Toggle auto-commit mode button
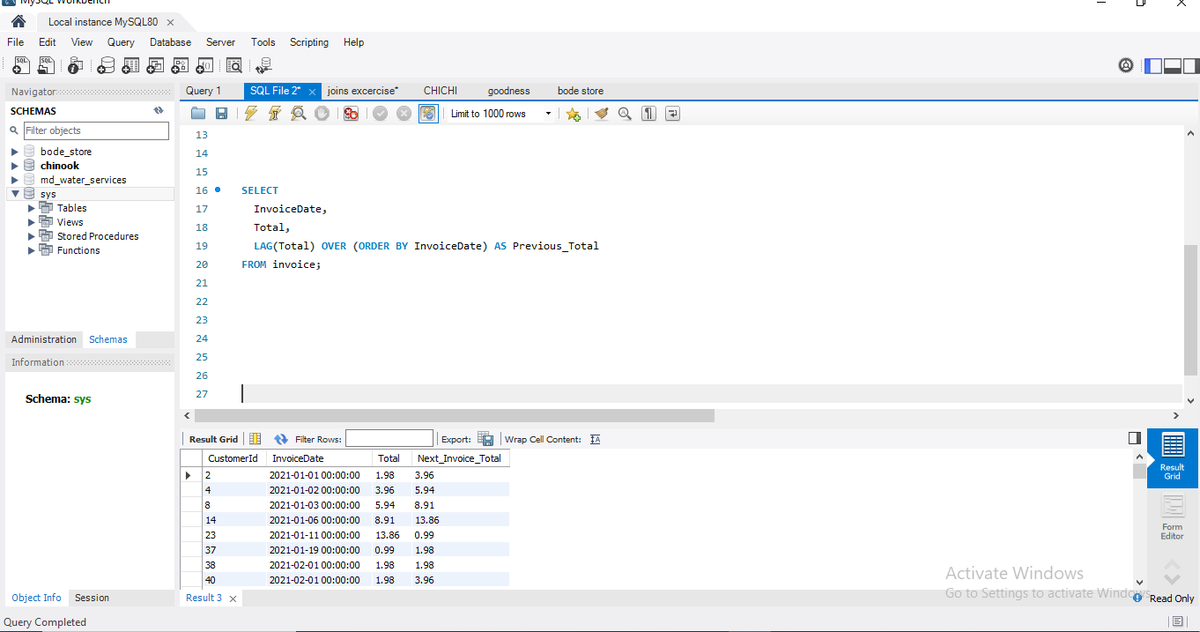The height and width of the screenshot is (632, 1200). click(x=426, y=114)
